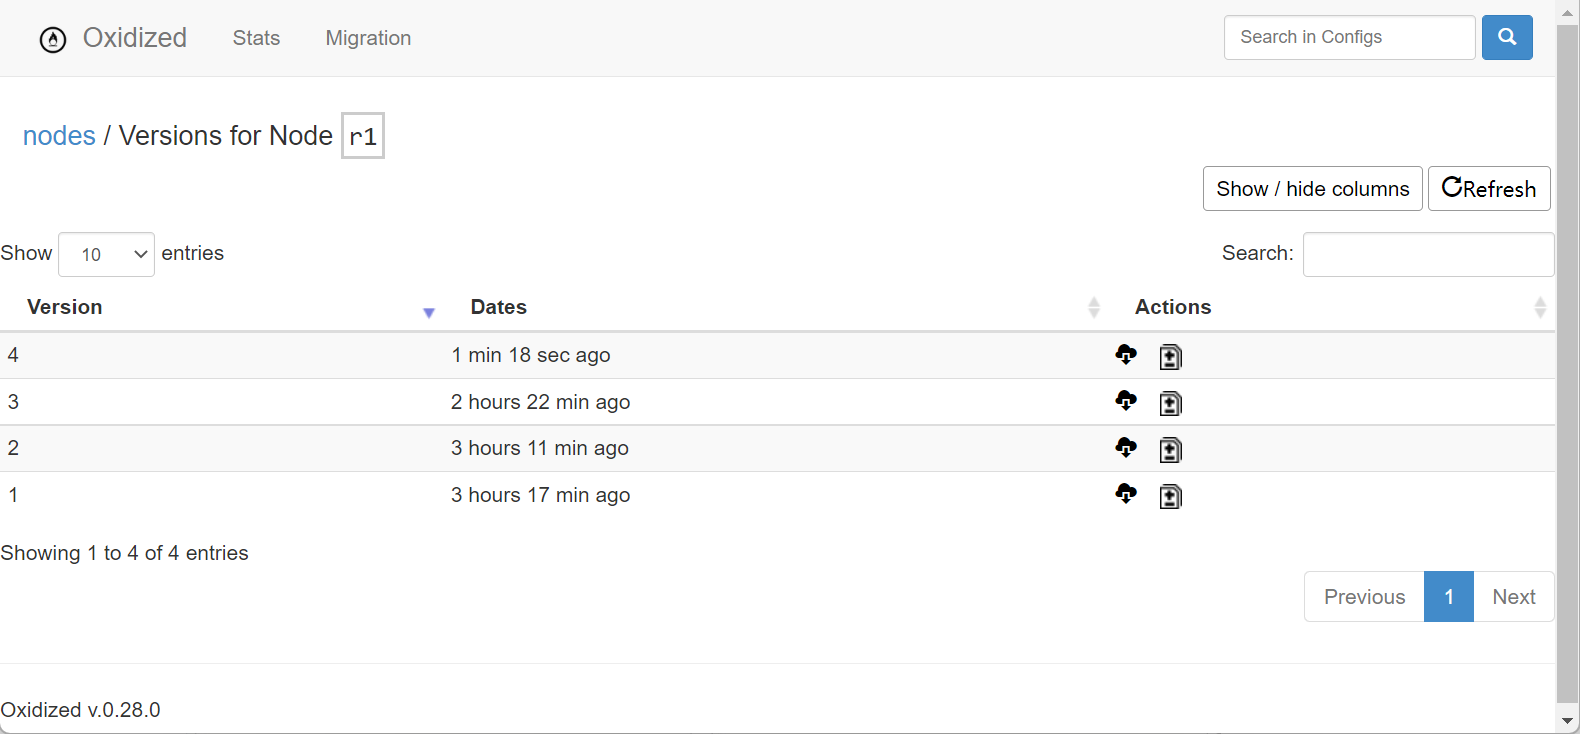Open the diff icon for version 4
The image size is (1580, 734).
[1170, 357]
